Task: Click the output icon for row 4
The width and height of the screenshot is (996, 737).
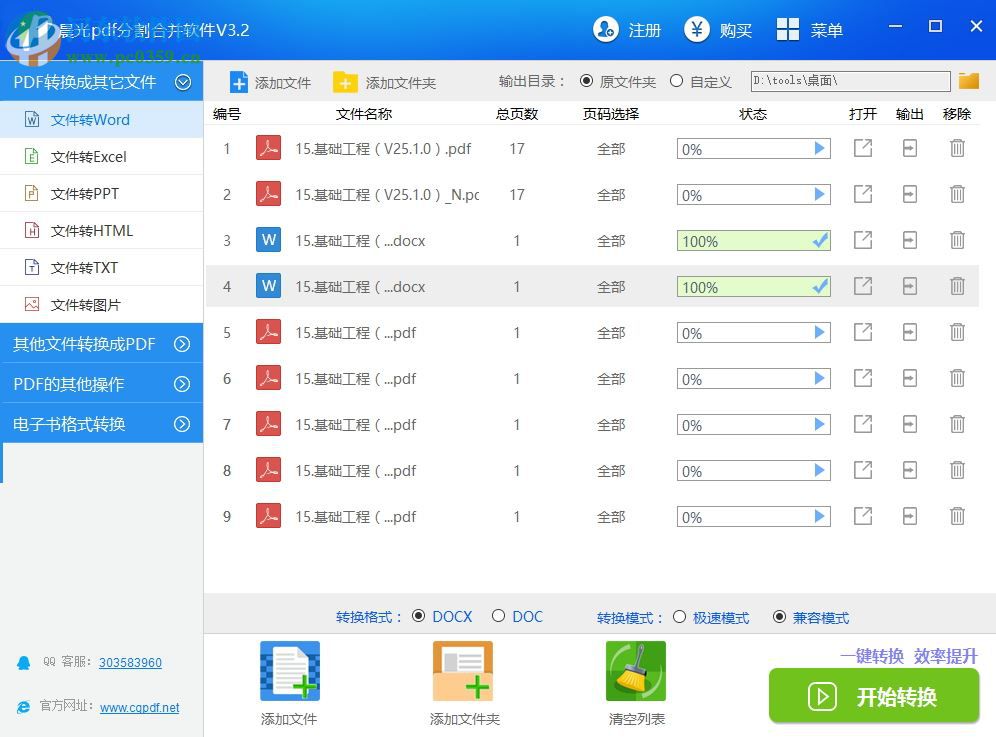Action: point(909,286)
